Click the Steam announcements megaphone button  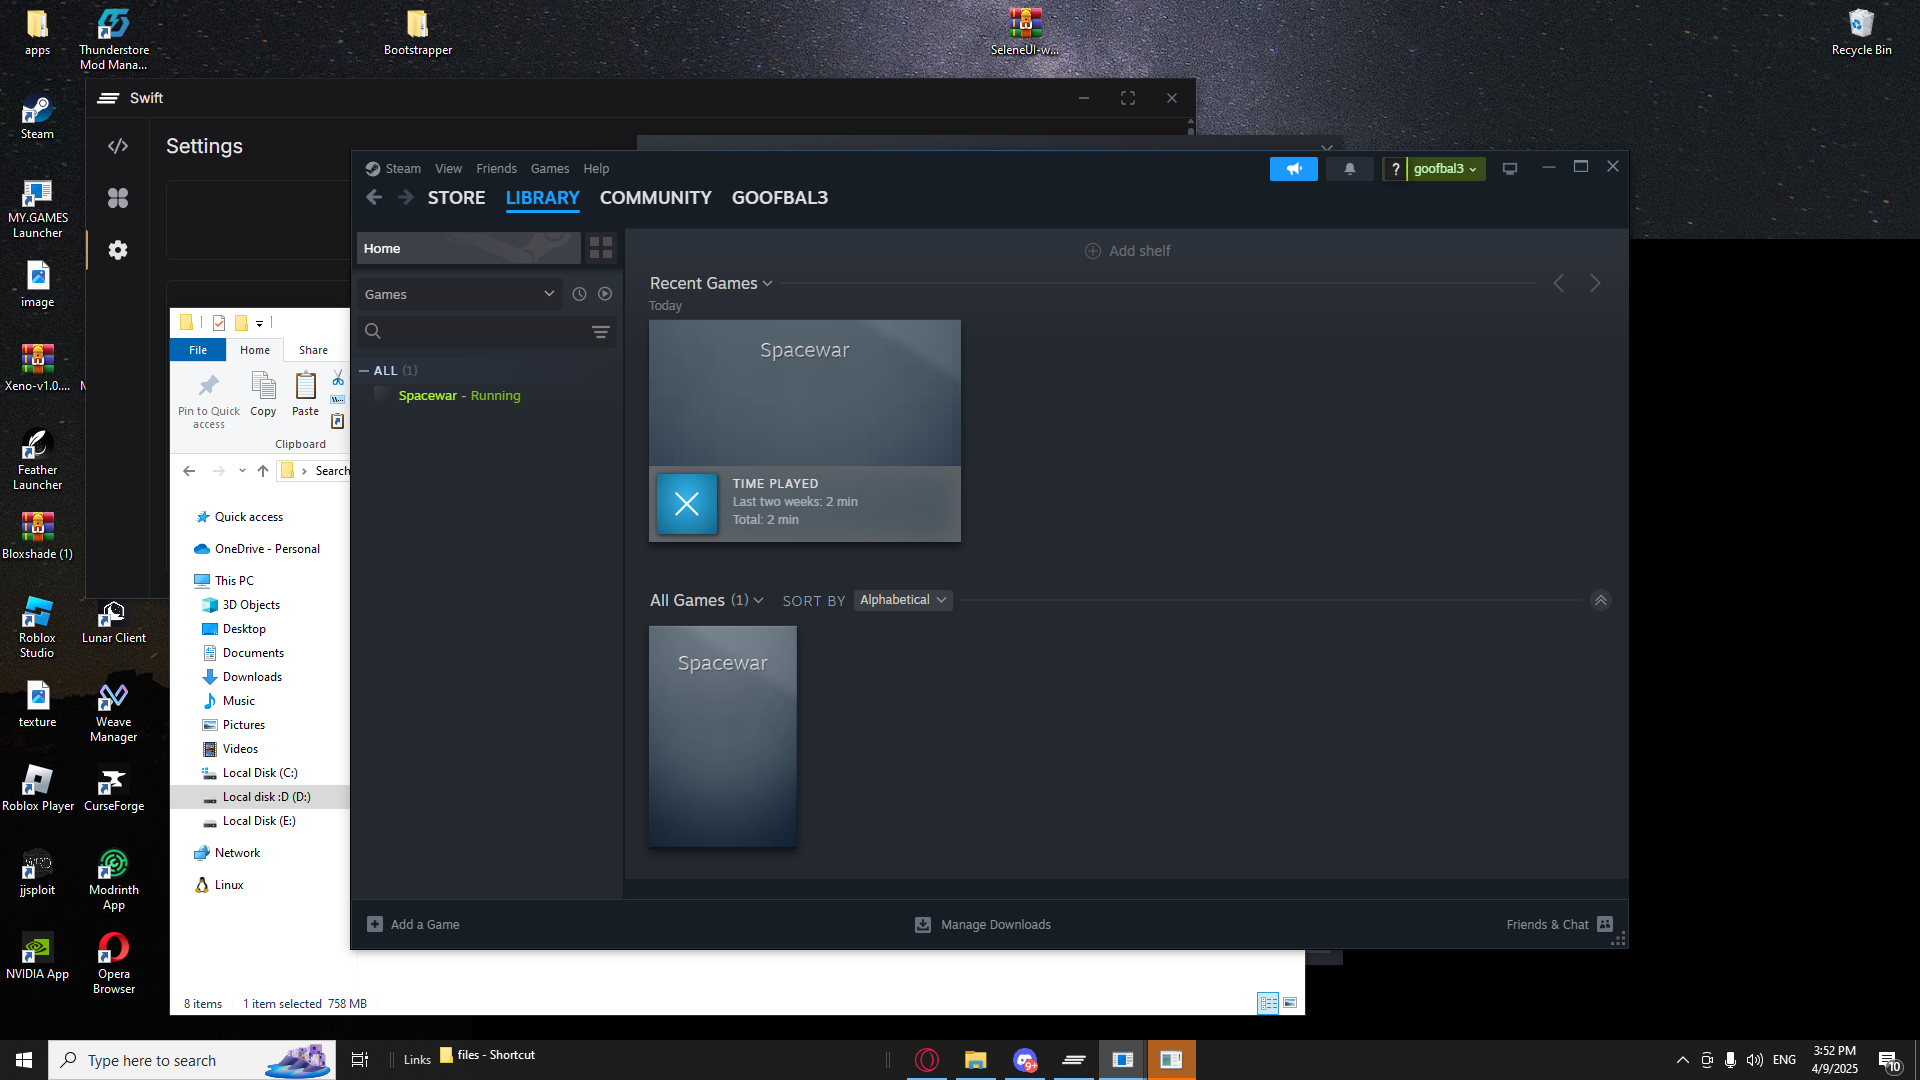pyautogui.click(x=1293, y=169)
